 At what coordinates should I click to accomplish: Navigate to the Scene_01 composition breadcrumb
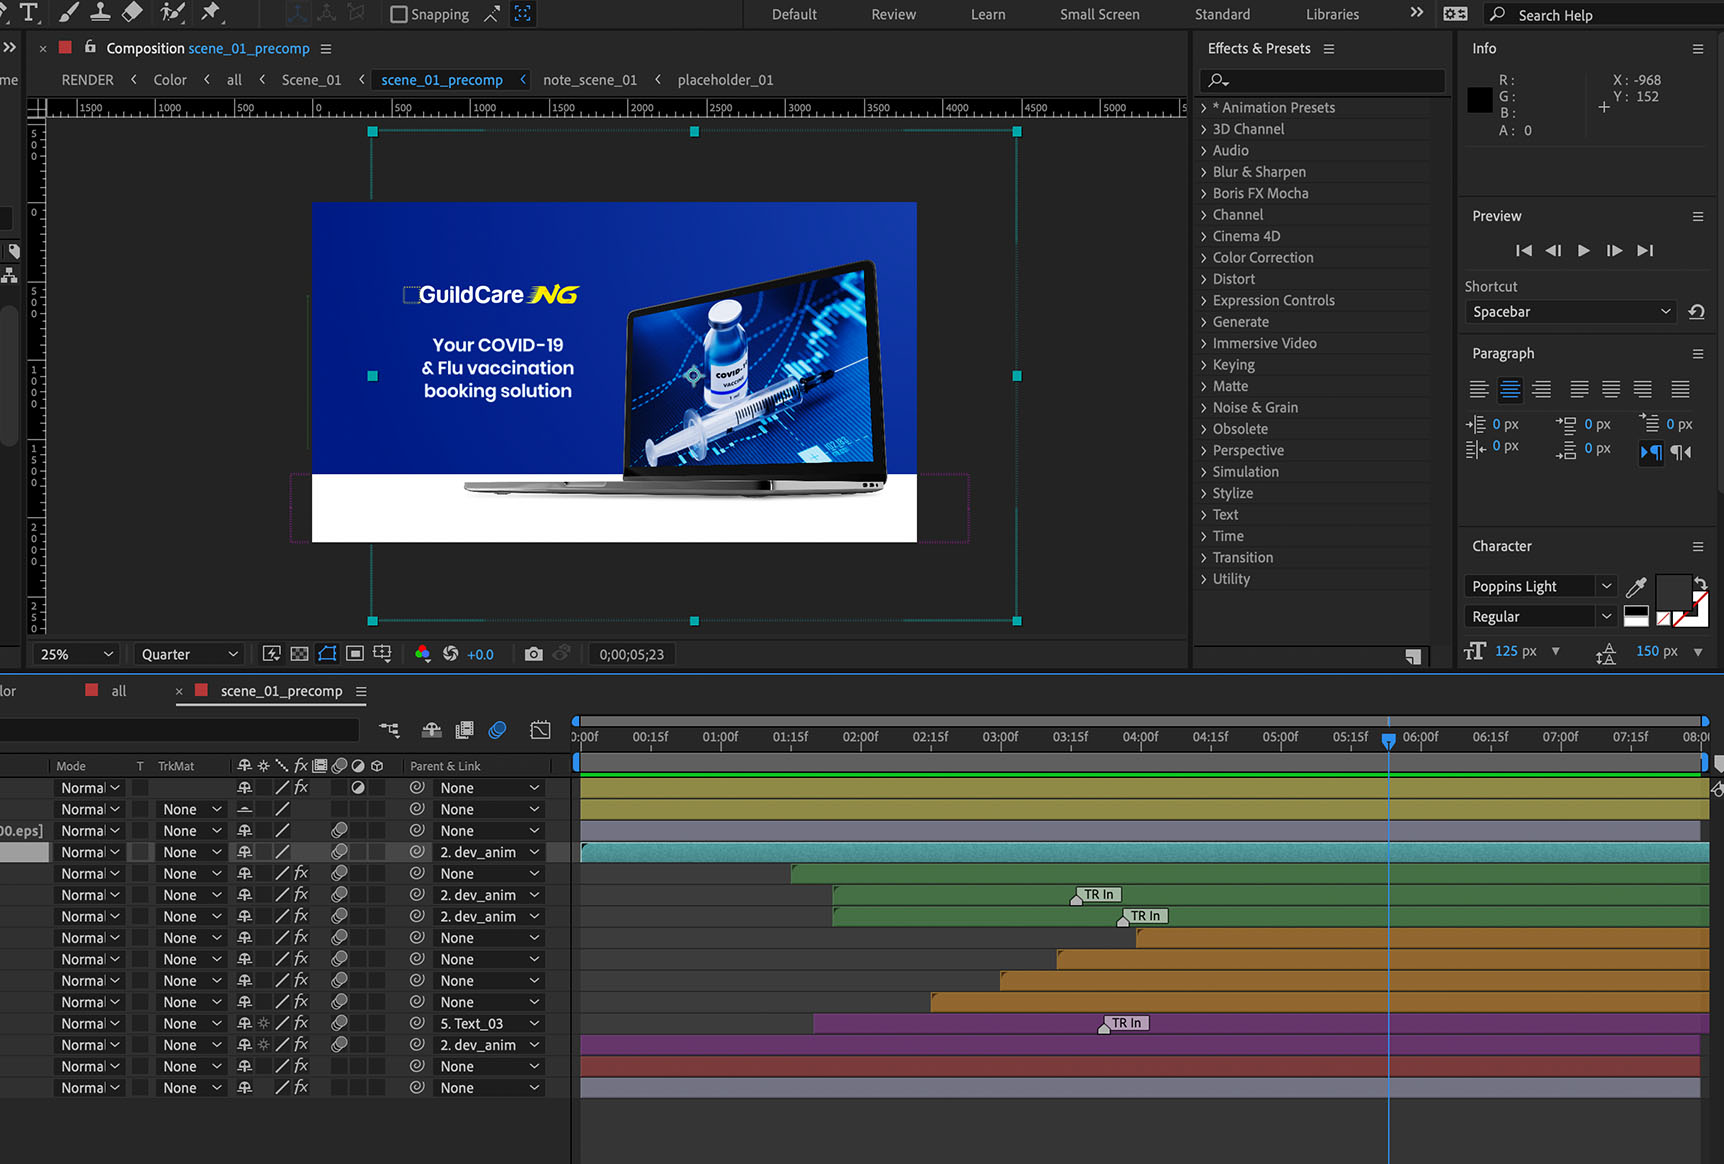tap(311, 80)
